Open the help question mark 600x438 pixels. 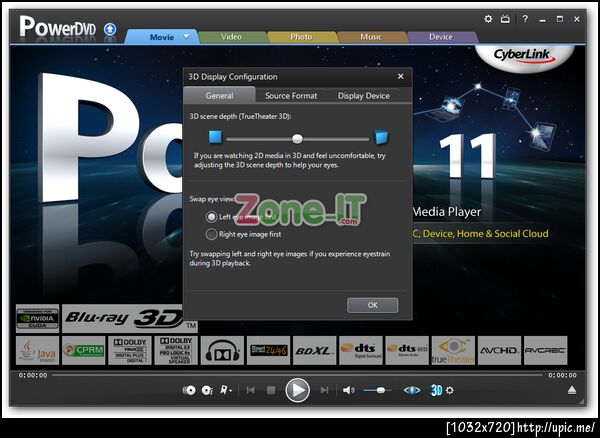pyautogui.click(x=525, y=18)
